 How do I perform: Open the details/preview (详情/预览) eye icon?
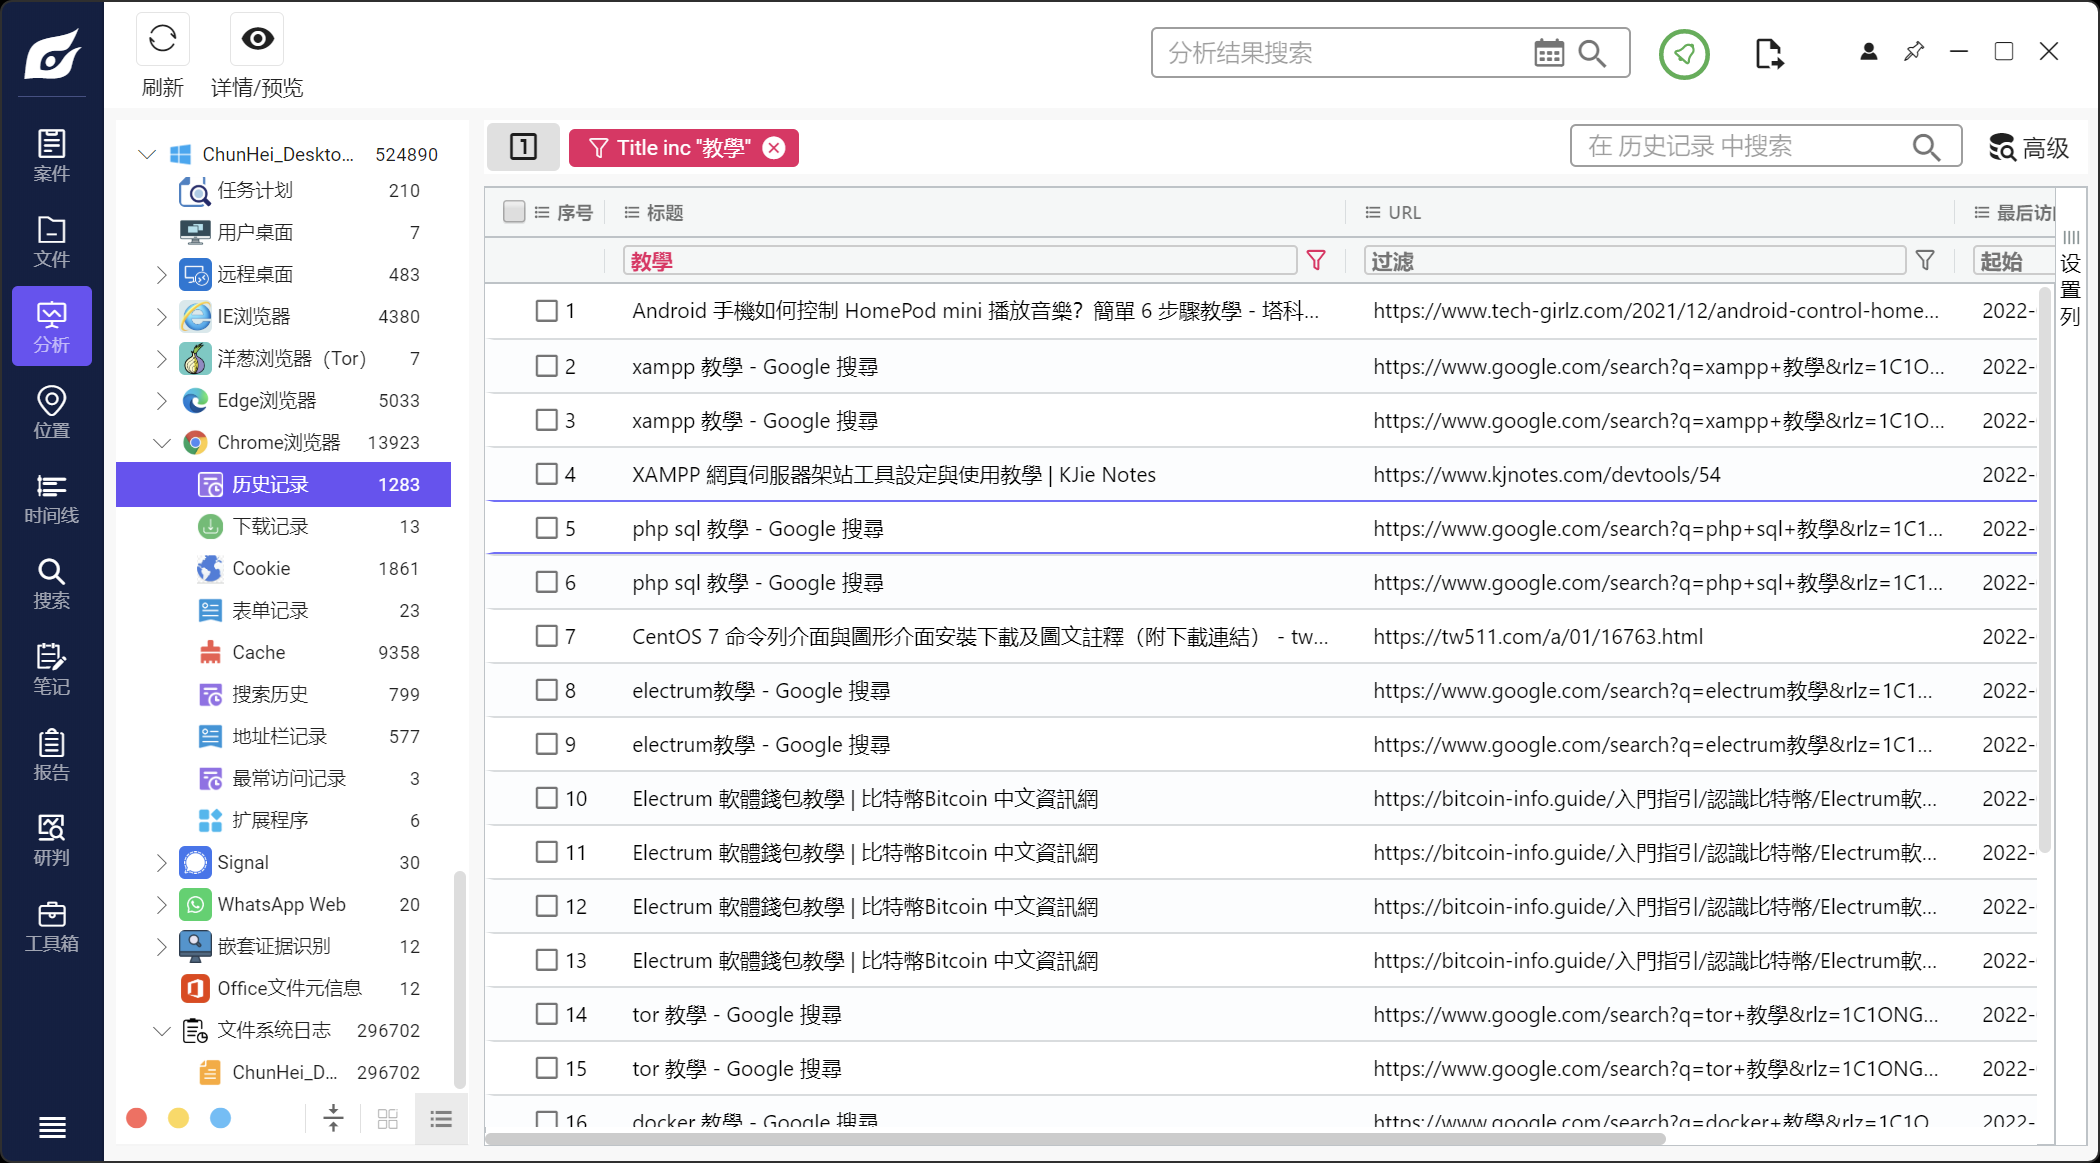click(257, 39)
